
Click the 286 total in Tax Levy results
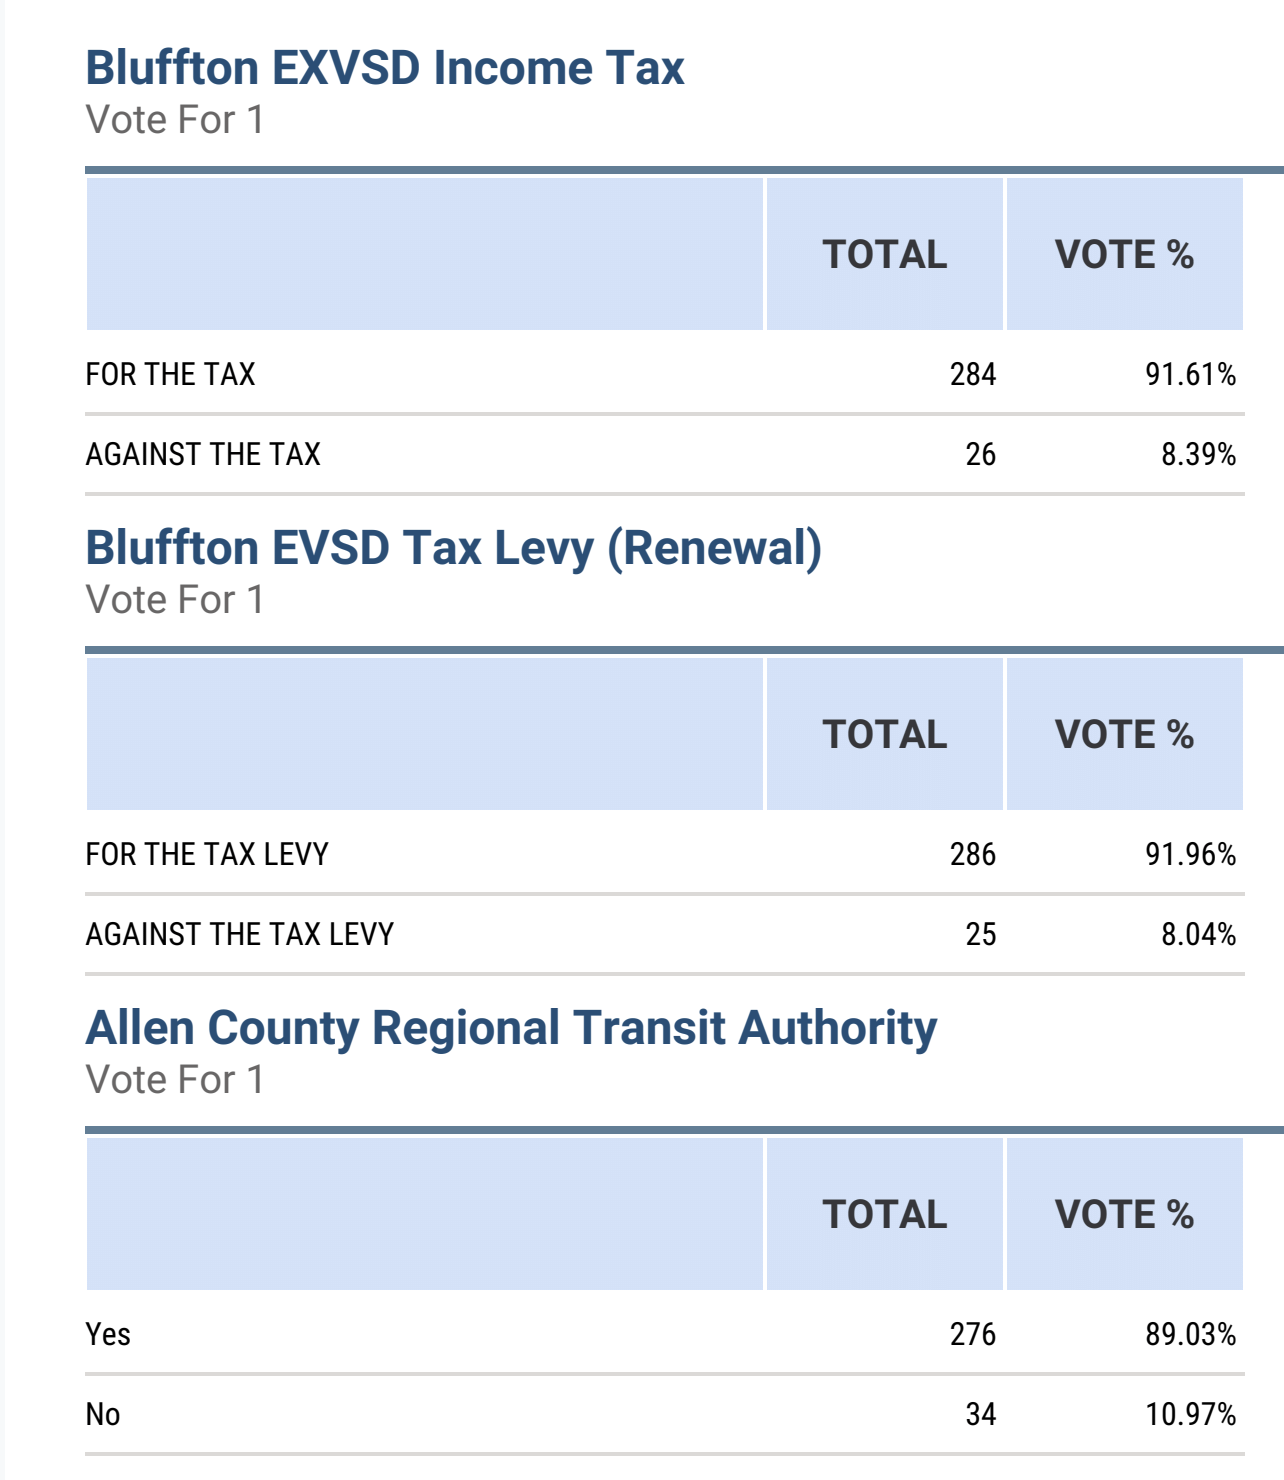click(x=973, y=854)
